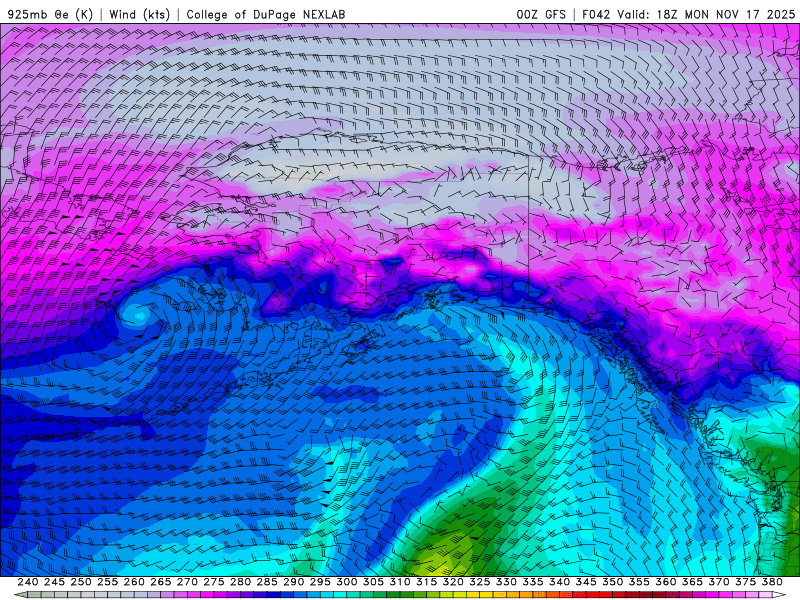Select the "18Z MON NOV 17 2025" valid time

726,14
